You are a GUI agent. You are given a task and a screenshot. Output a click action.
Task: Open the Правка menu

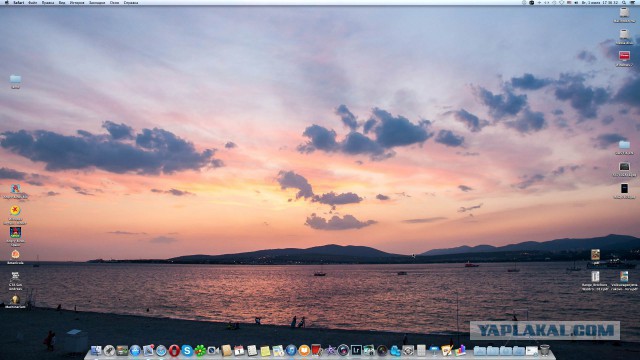tap(48, 2)
